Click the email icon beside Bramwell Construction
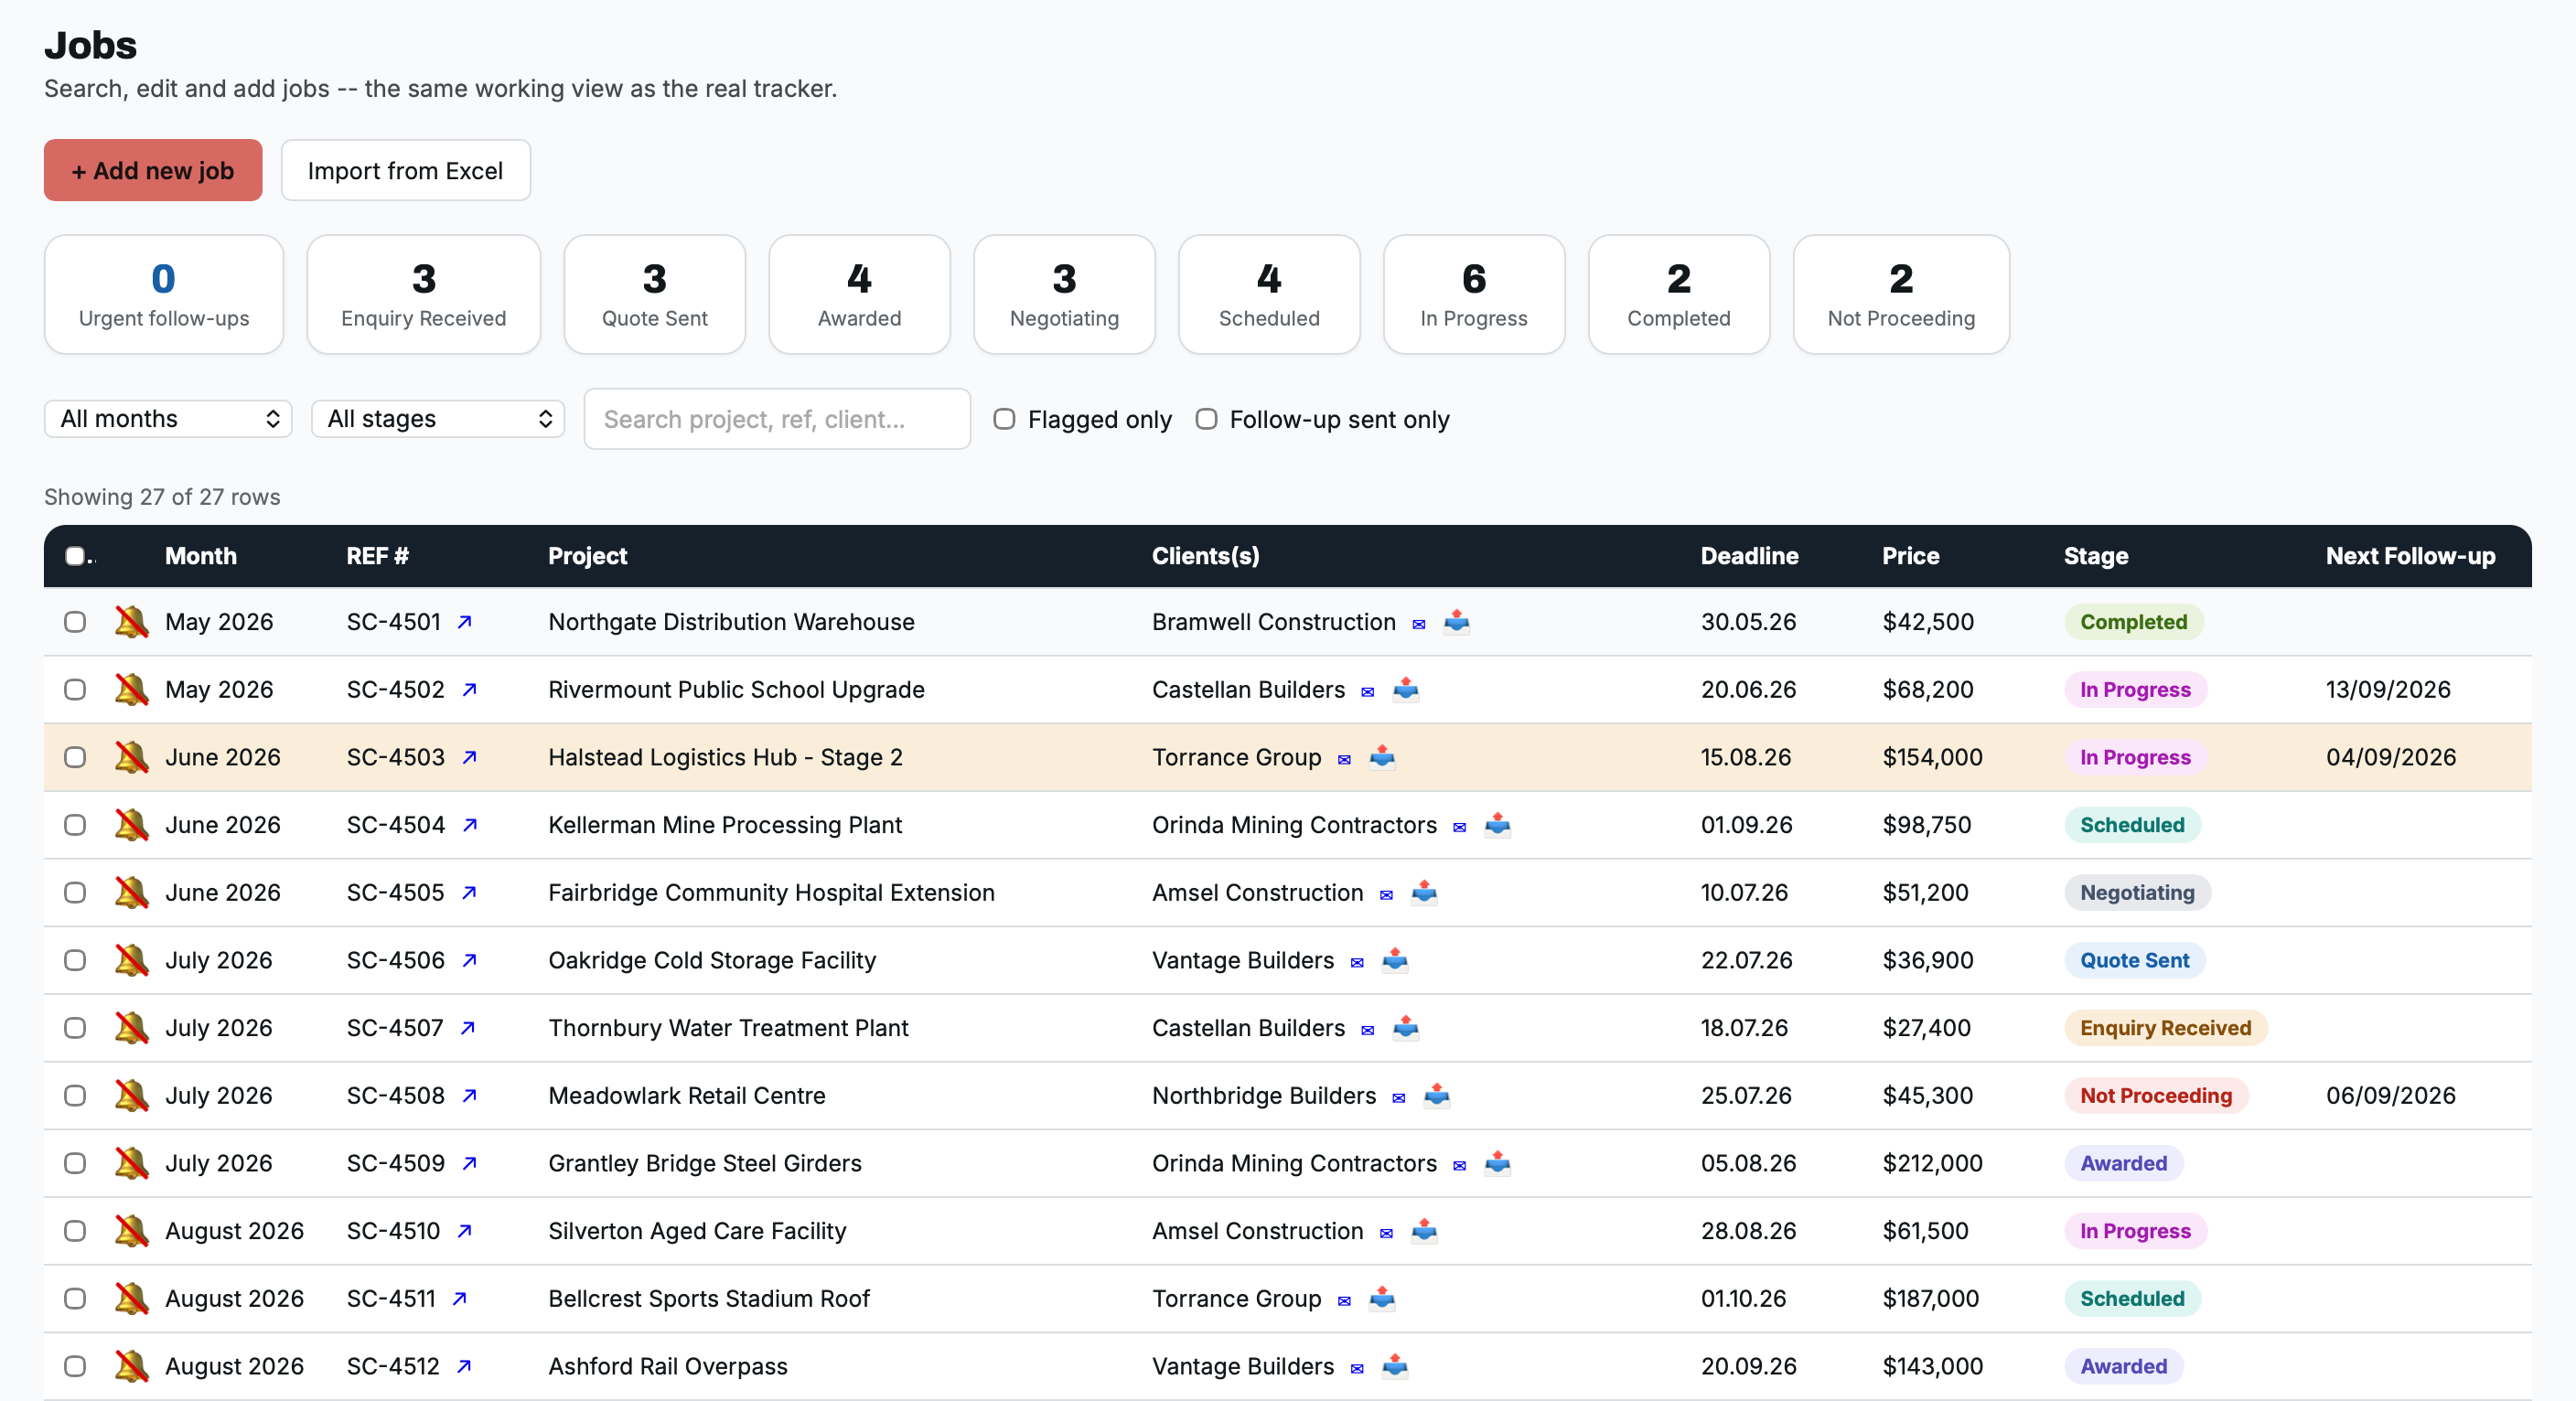The image size is (2576, 1401). pyautogui.click(x=1418, y=624)
